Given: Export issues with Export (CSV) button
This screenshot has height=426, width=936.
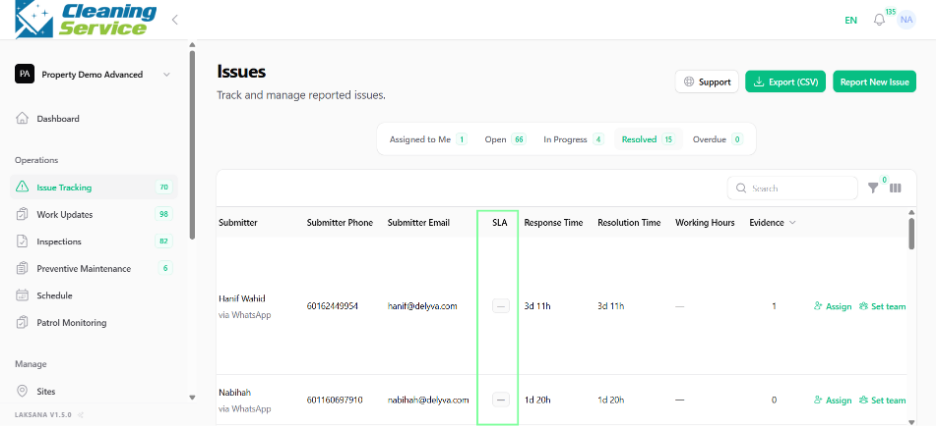Looking at the screenshot, I should pos(786,82).
